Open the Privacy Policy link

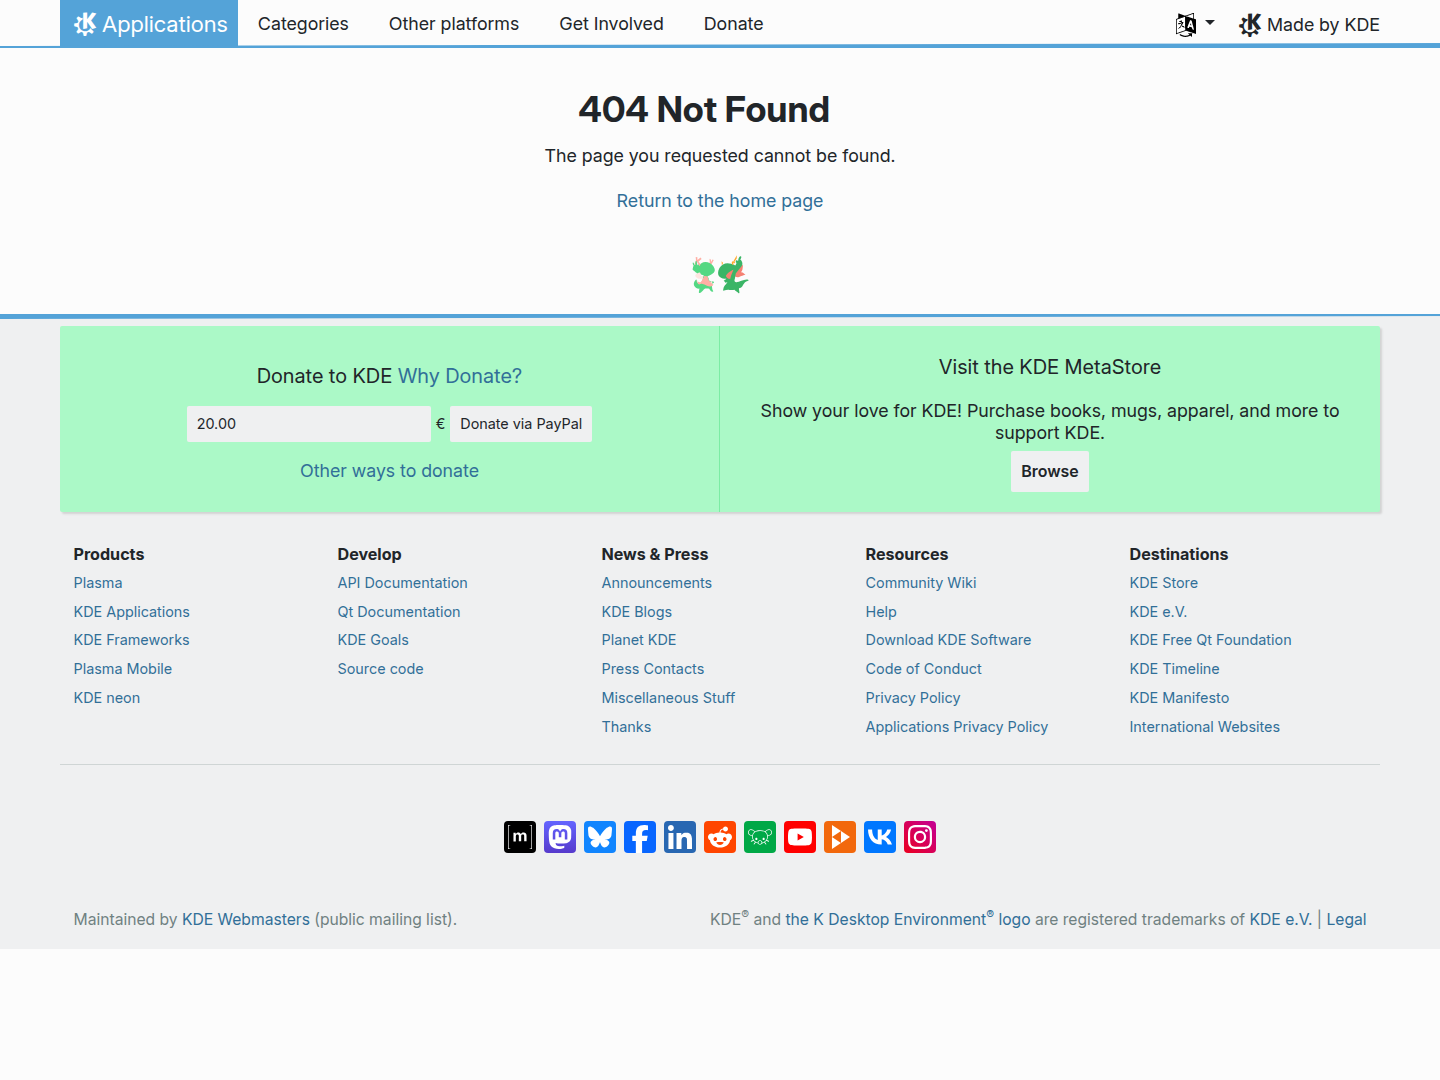pyautogui.click(x=913, y=698)
